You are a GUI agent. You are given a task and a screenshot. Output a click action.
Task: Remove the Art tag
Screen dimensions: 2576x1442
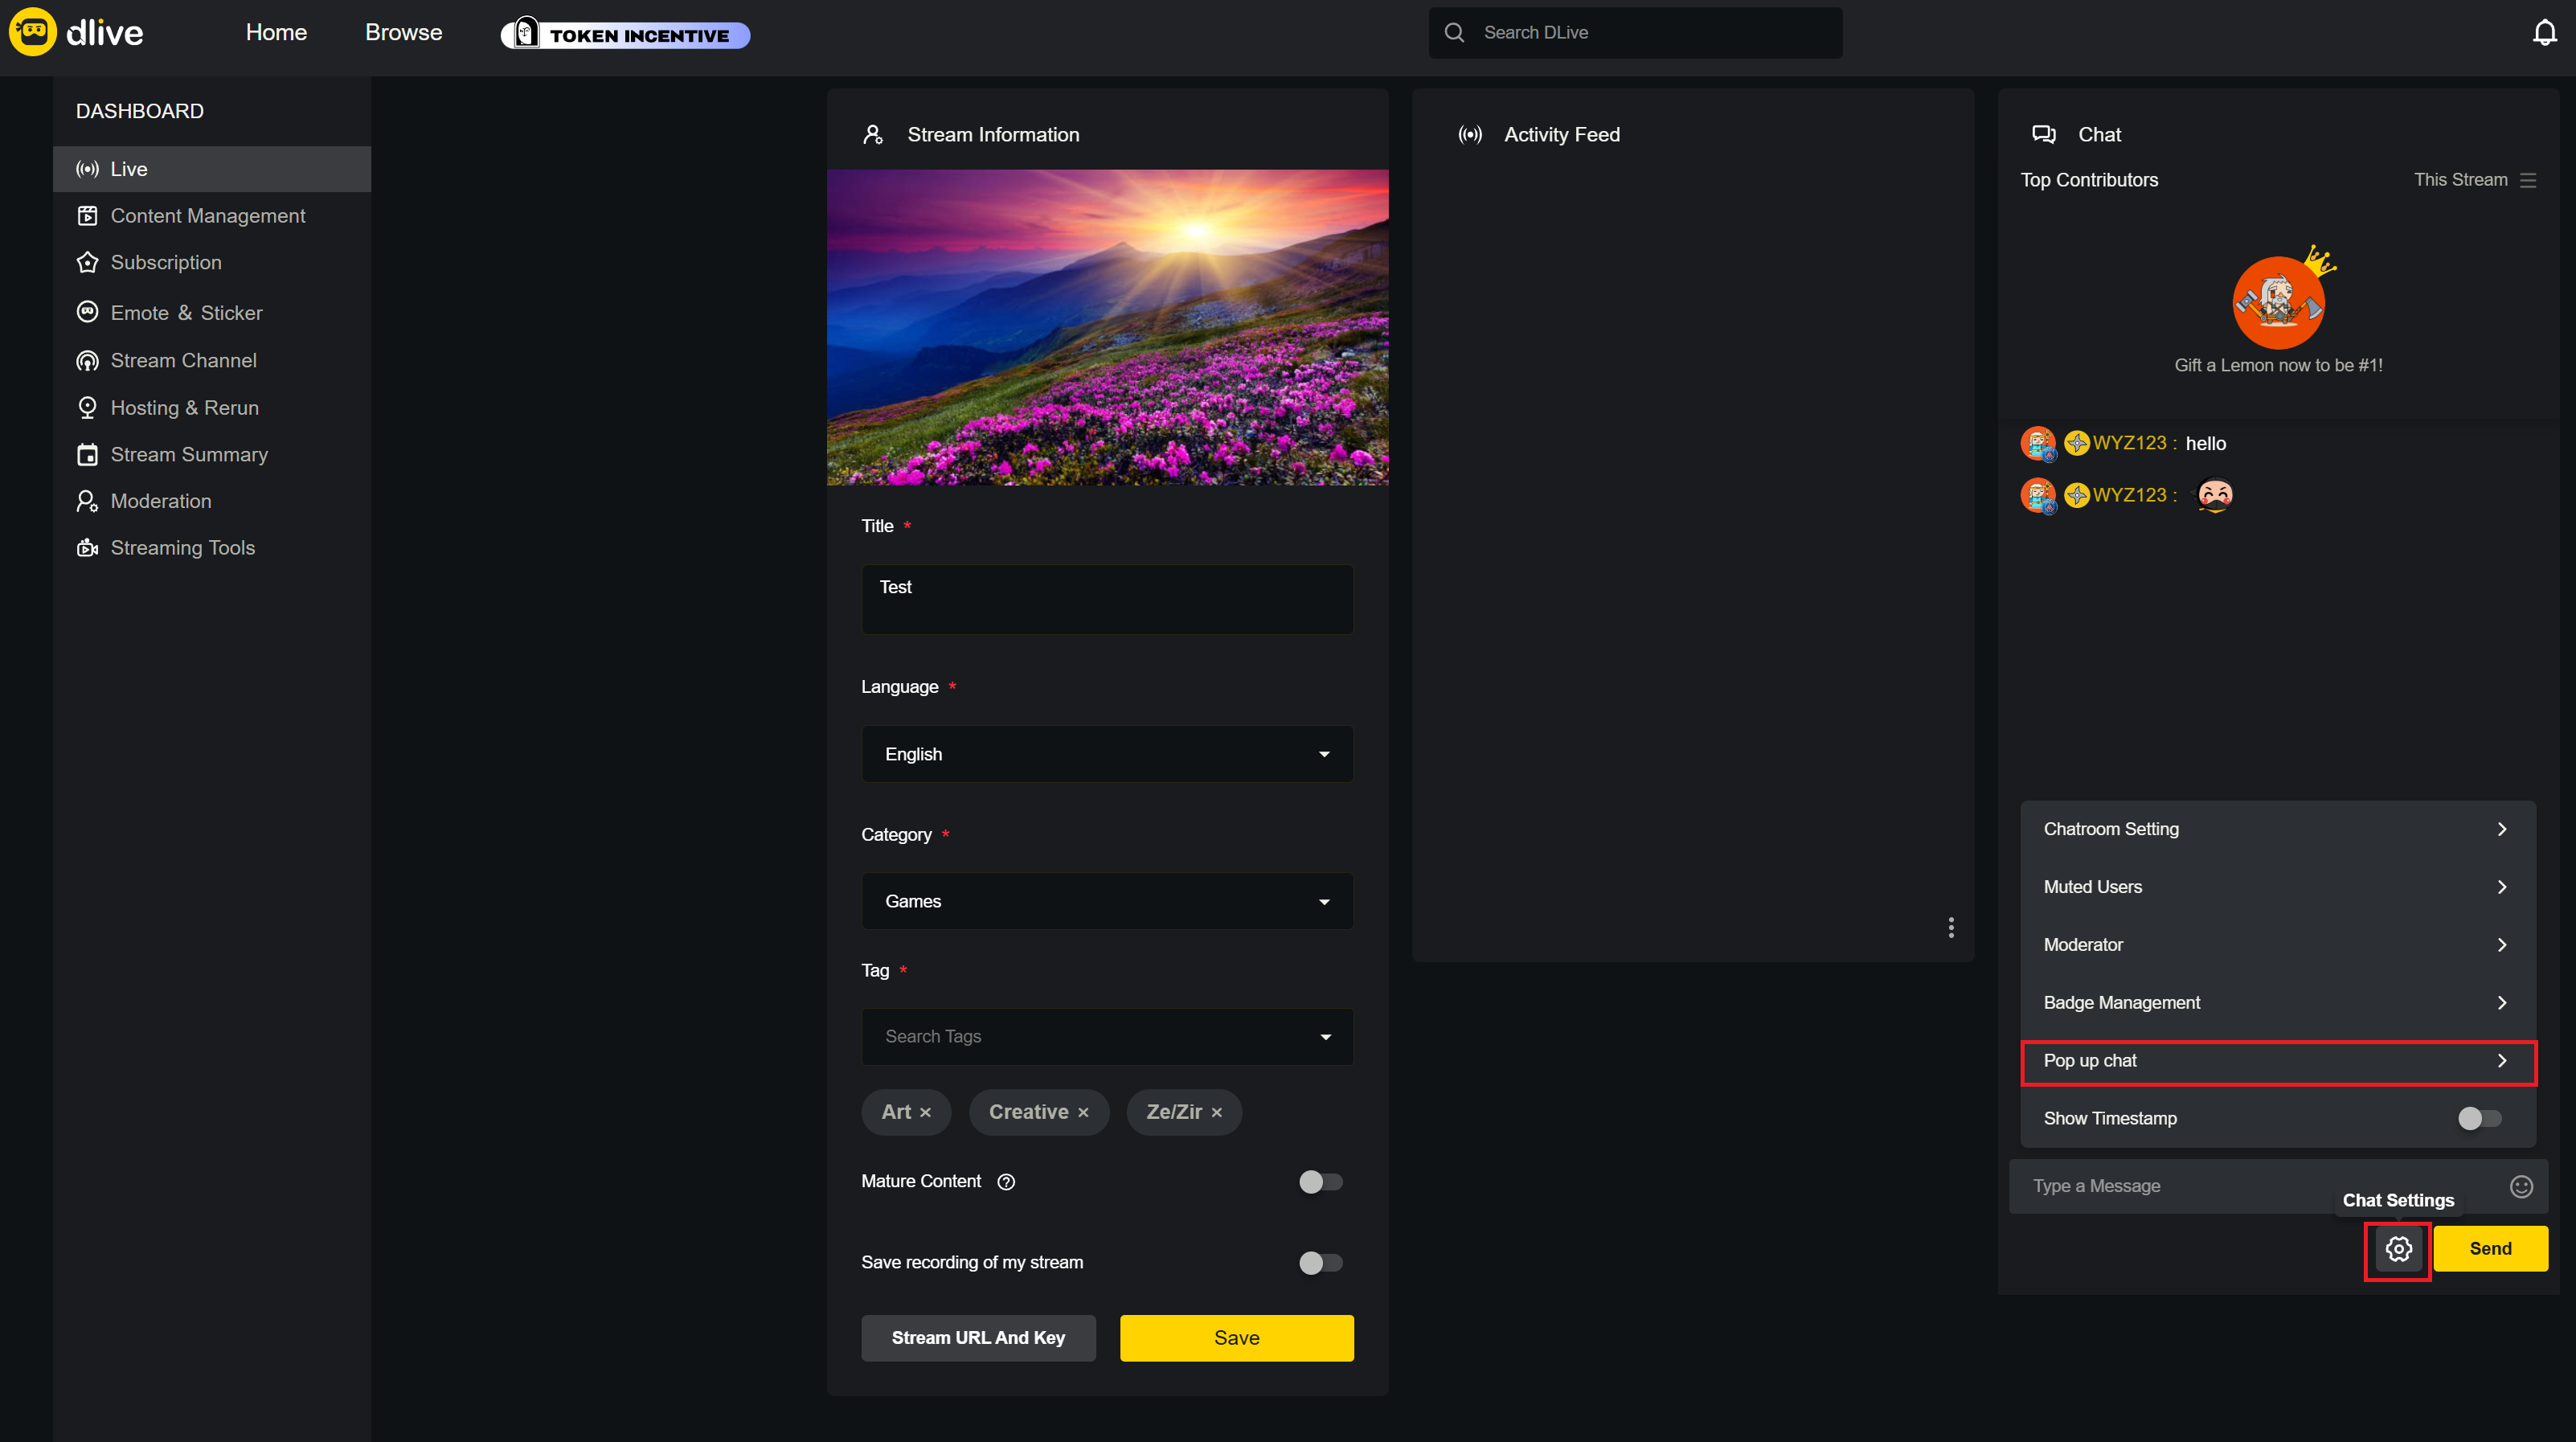tap(925, 1112)
